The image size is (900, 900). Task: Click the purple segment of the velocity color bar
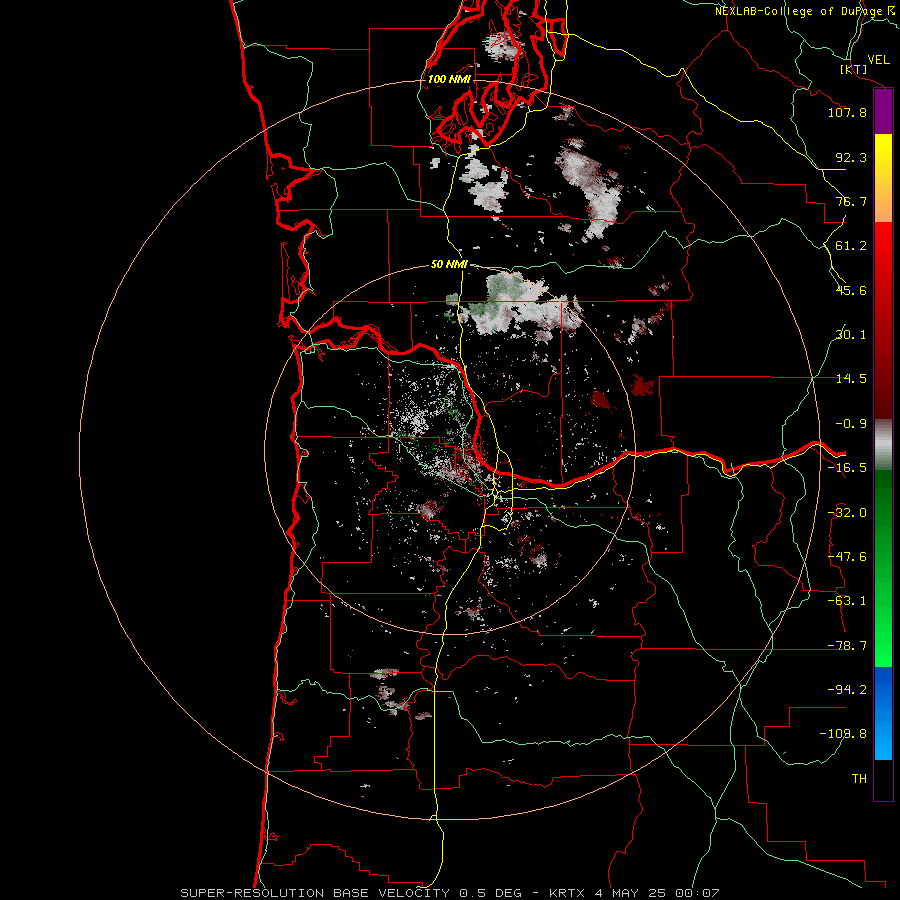click(x=883, y=111)
